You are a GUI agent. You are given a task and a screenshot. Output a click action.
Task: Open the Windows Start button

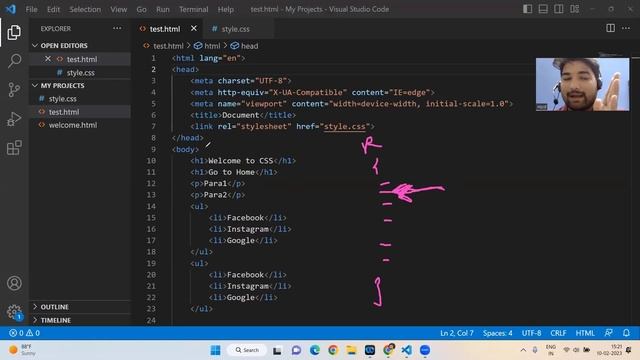(216, 350)
